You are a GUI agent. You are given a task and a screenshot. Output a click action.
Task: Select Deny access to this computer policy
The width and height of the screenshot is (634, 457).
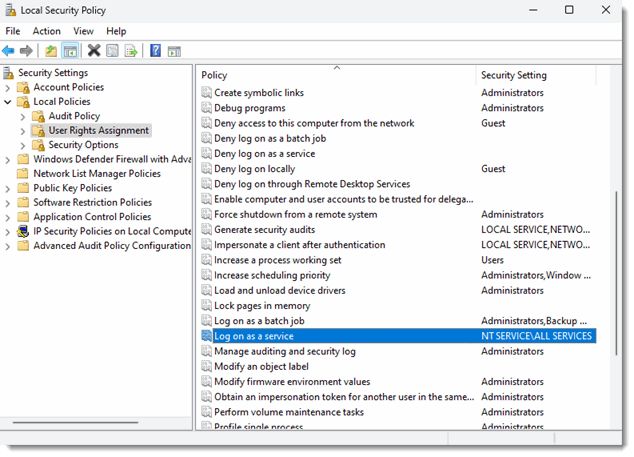coord(314,123)
